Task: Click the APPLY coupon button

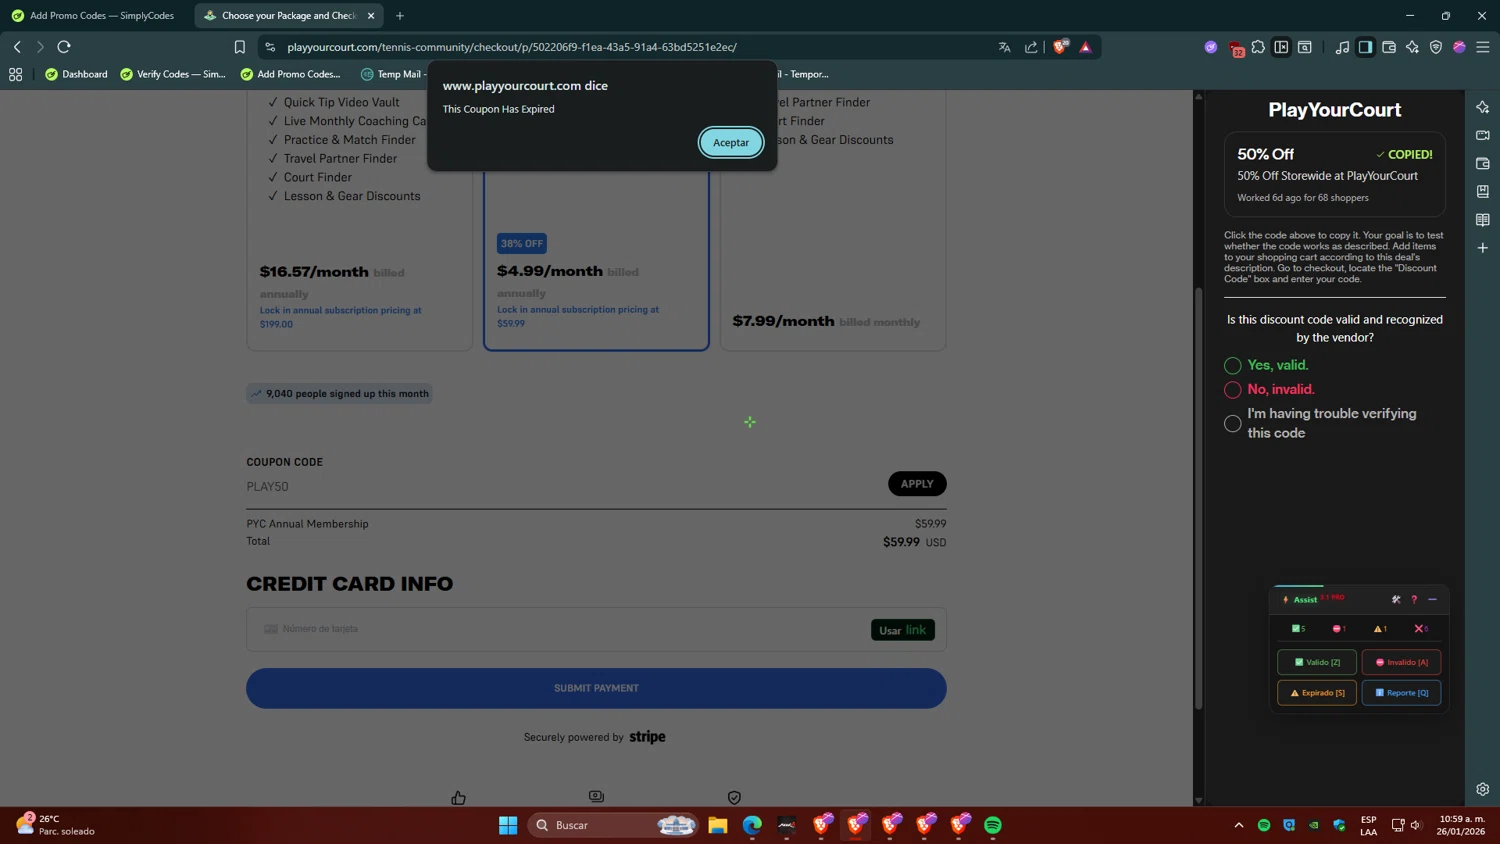Action: 917,484
